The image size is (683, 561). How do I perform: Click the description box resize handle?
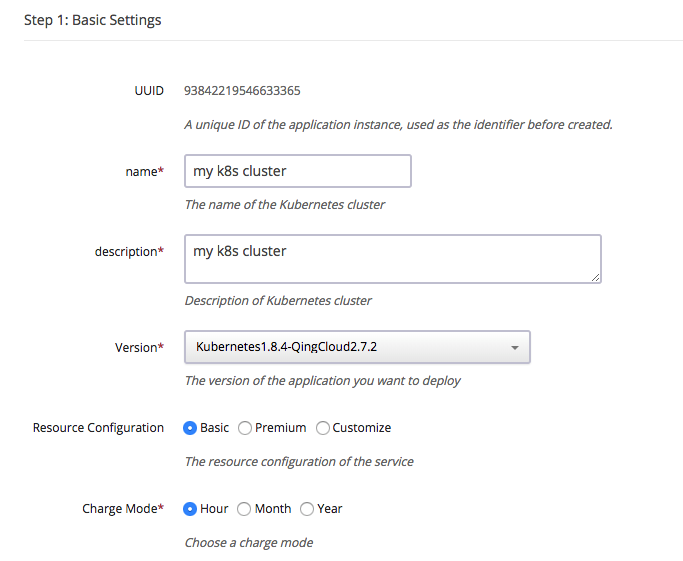click(596, 278)
